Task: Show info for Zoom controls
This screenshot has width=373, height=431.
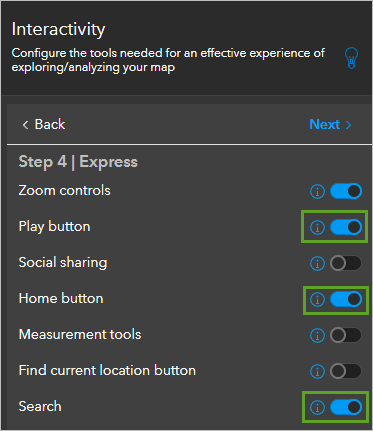Action: click(x=317, y=192)
